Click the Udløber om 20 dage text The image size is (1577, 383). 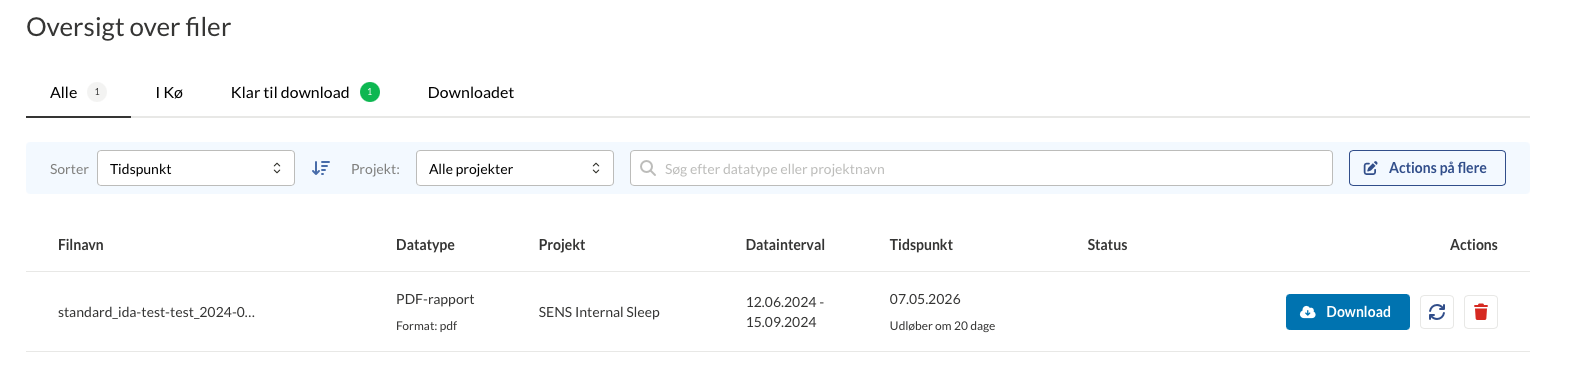coord(942,326)
